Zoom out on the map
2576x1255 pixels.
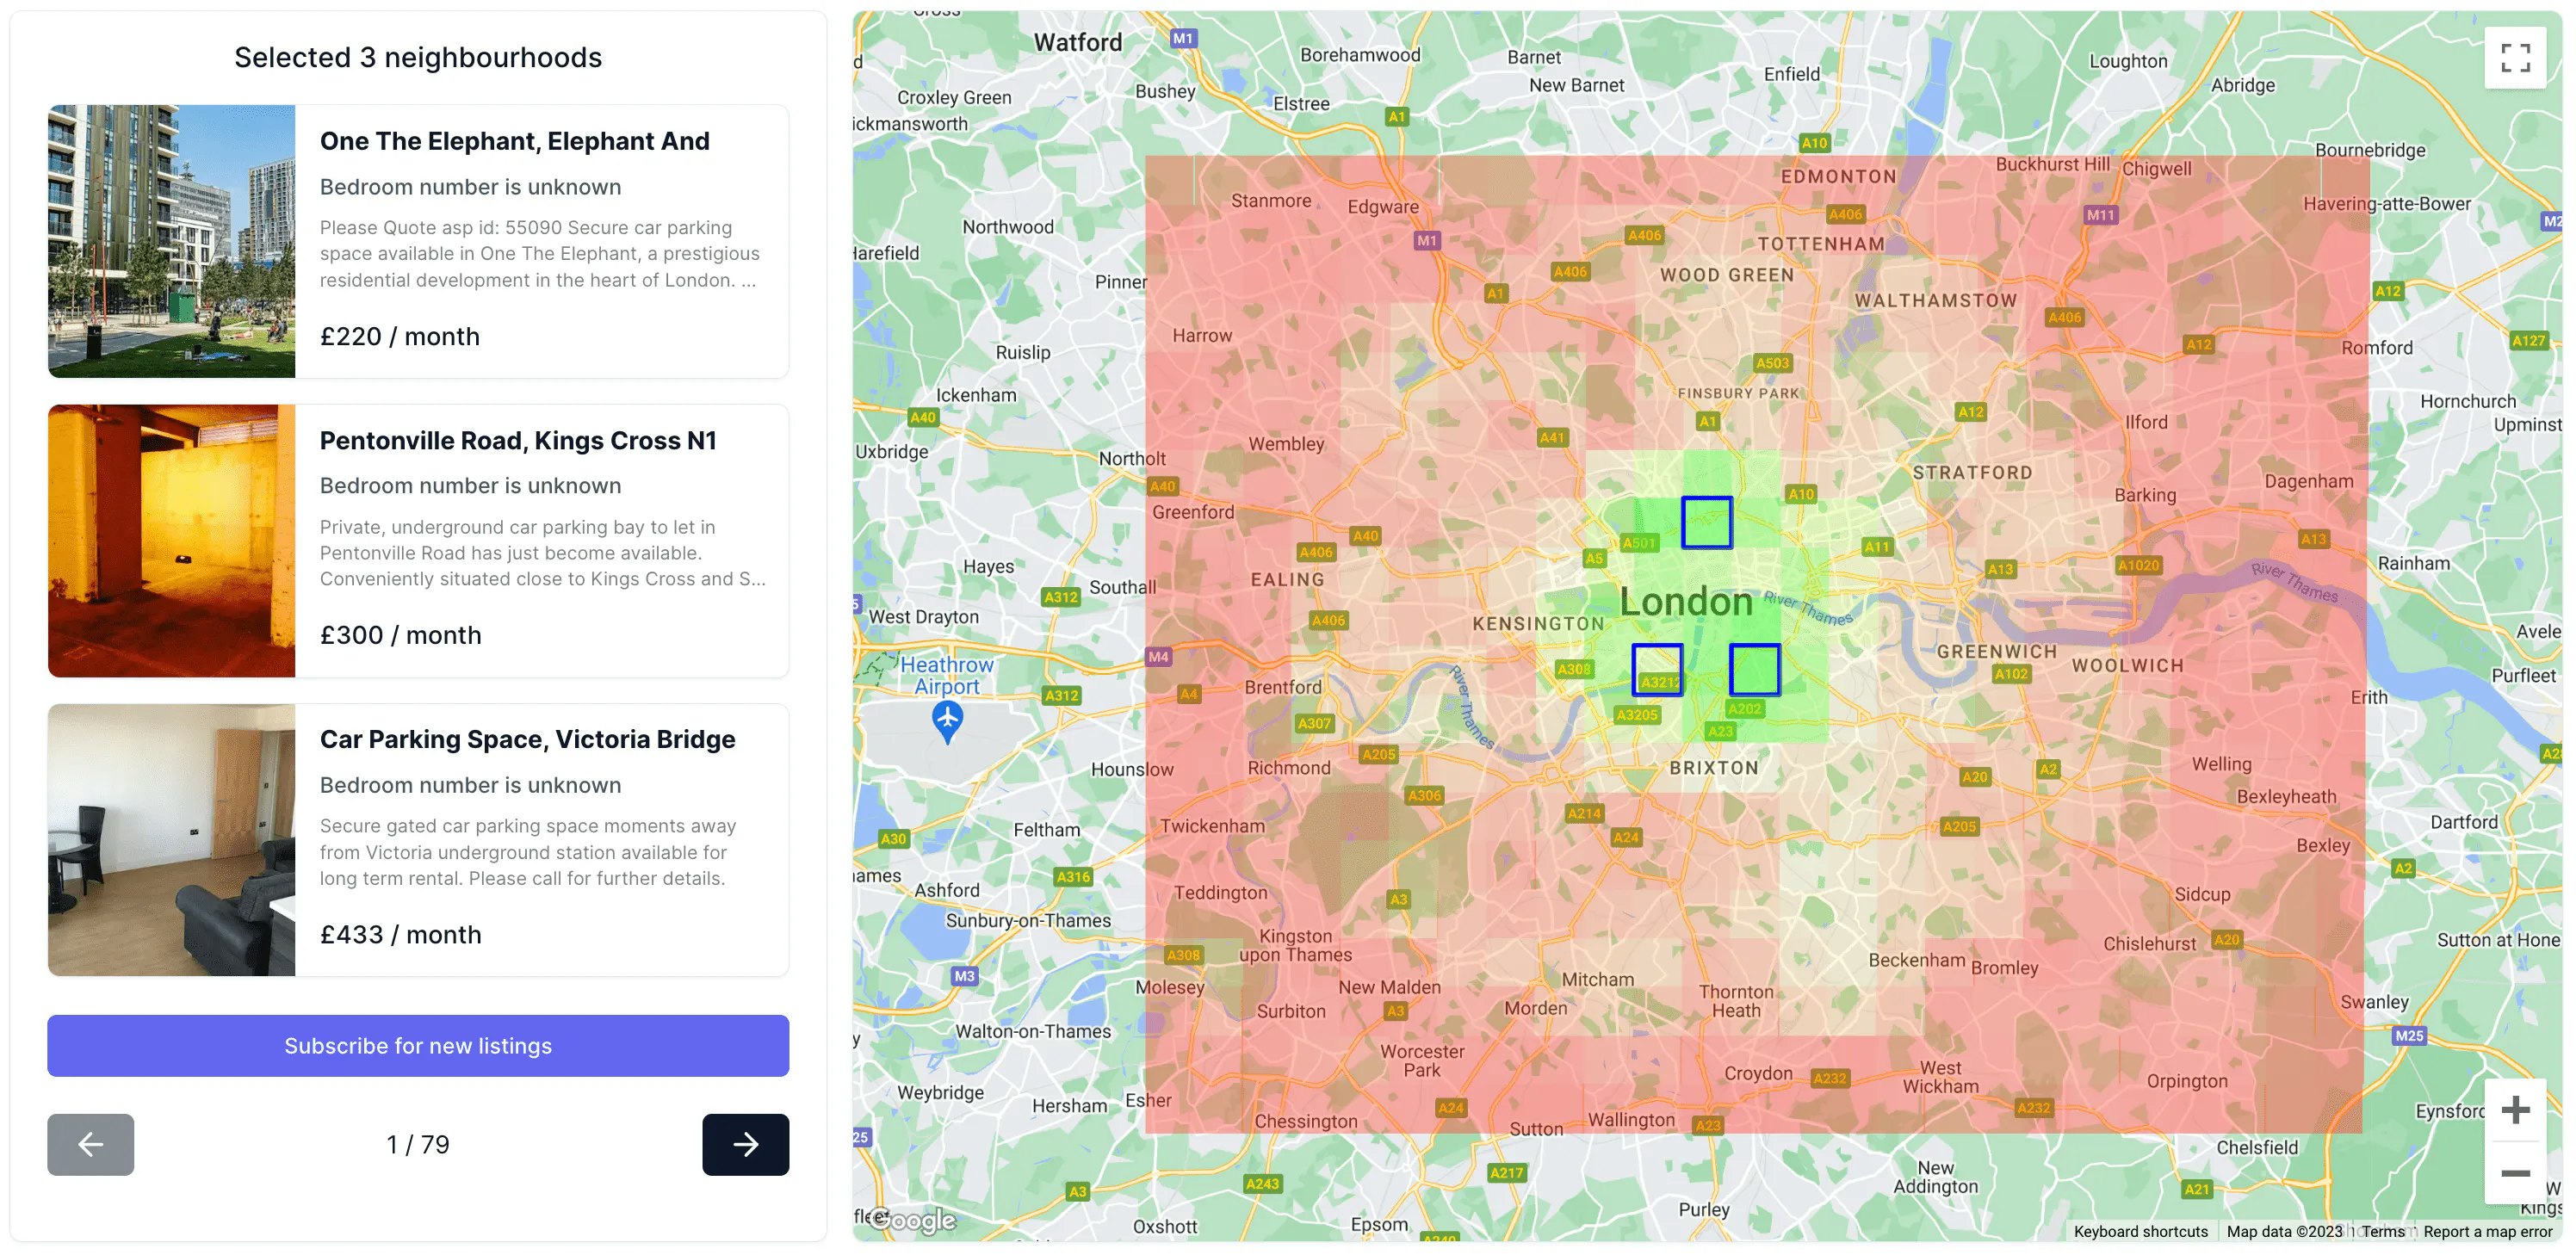coord(2514,1173)
